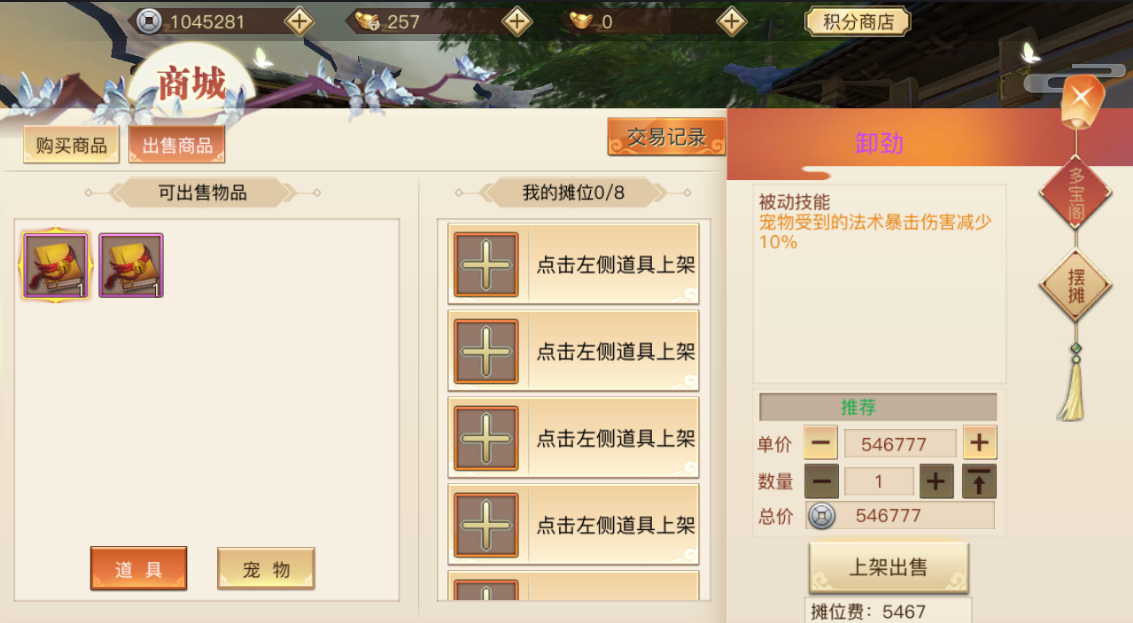This screenshot has height=623, width=1133.
Task: Select the first skill book item
Action: [56, 265]
